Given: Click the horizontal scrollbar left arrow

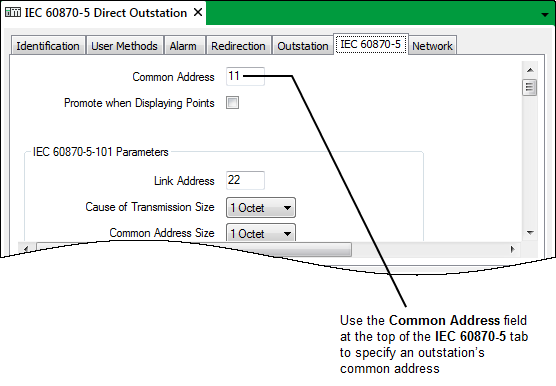Looking at the screenshot, I should tap(26, 249).
